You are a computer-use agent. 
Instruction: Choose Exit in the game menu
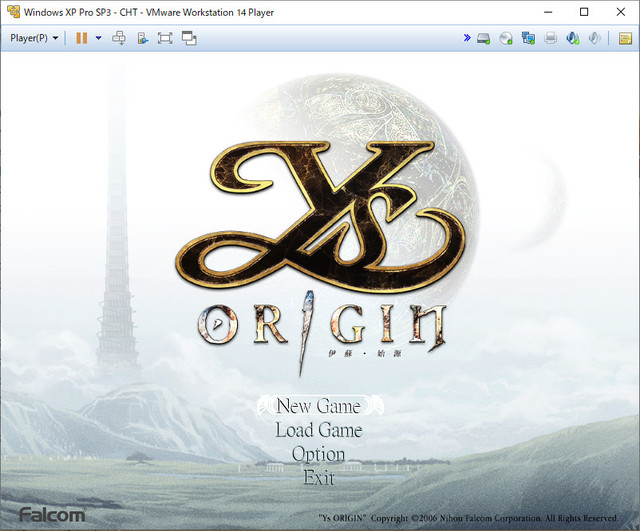(x=319, y=478)
